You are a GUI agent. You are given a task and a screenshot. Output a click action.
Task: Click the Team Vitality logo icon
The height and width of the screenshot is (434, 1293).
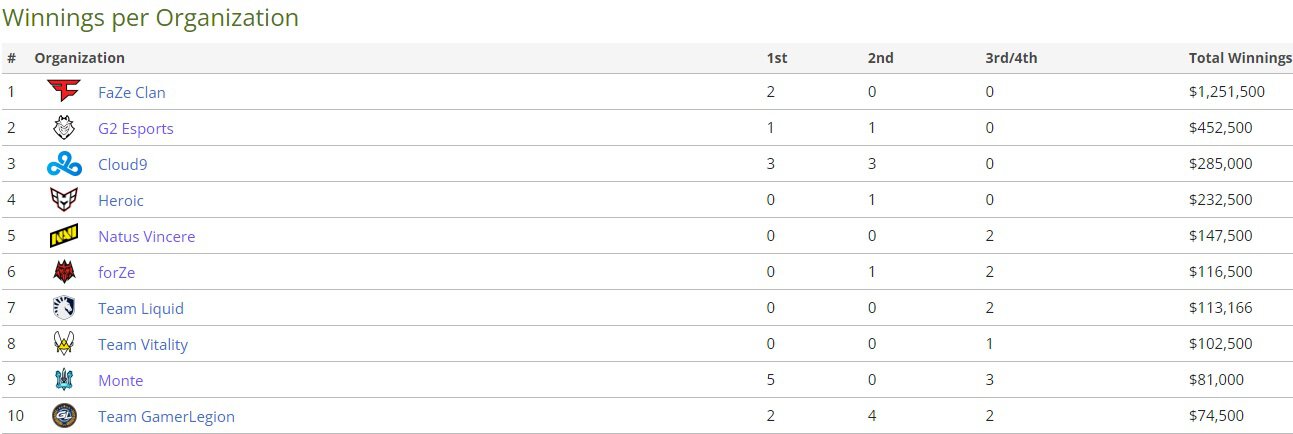click(64, 344)
